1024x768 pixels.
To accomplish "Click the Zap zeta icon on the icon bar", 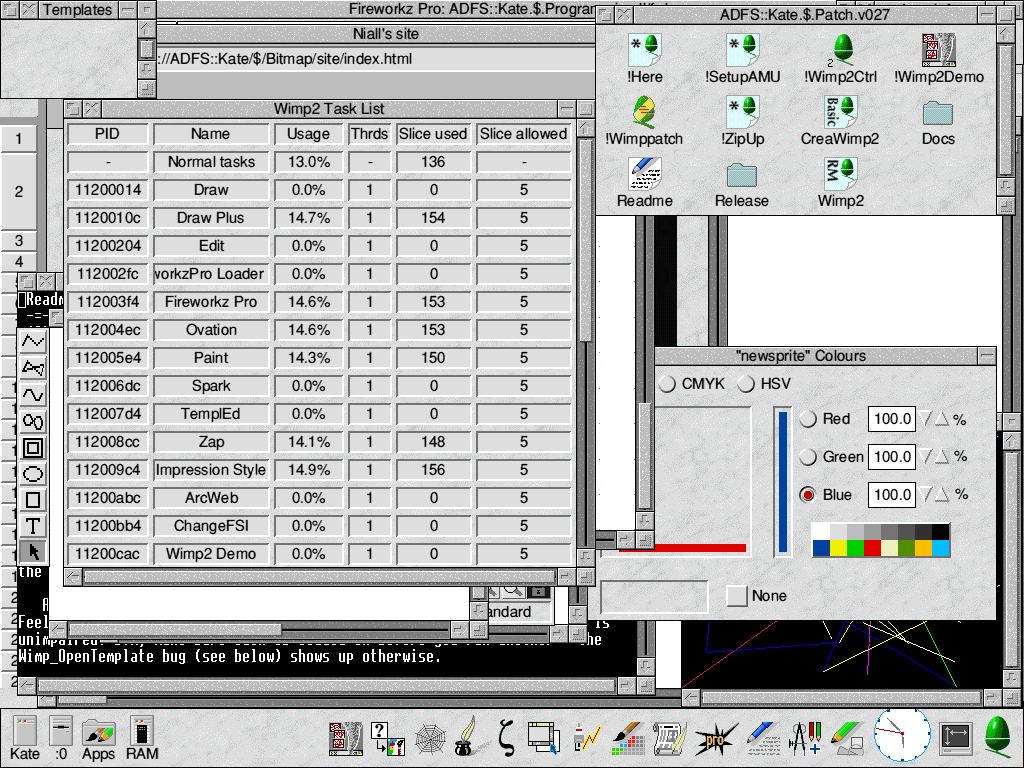I will [505, 738].
